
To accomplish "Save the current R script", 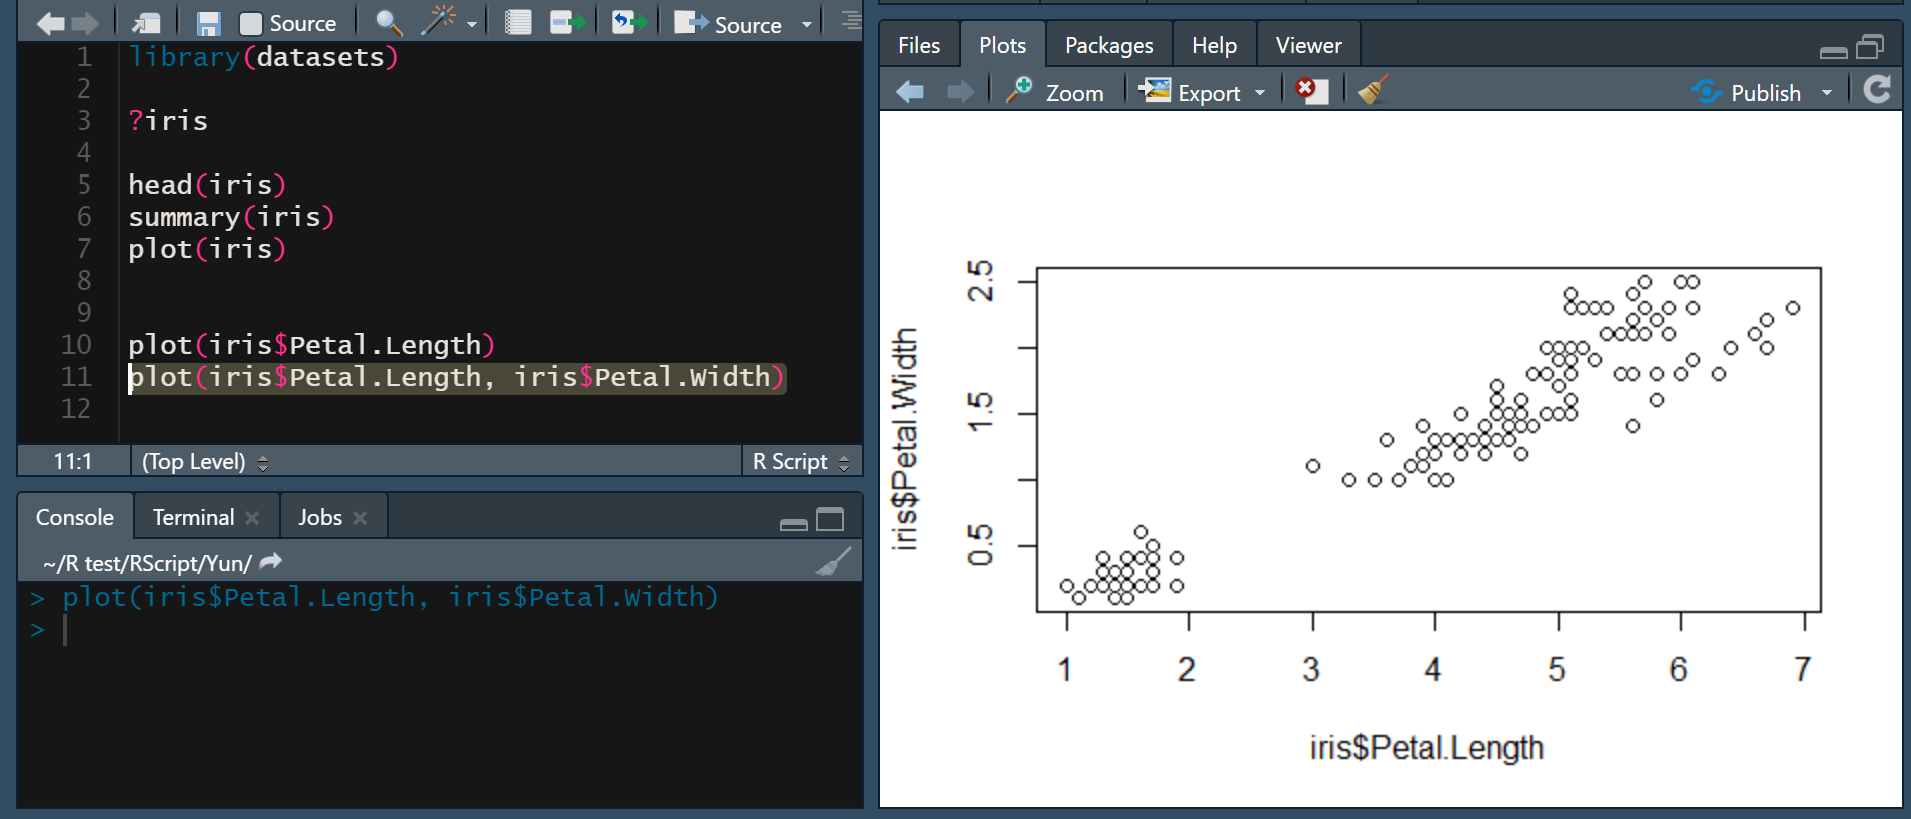I will pyautogui.click(x=208, y=23).
